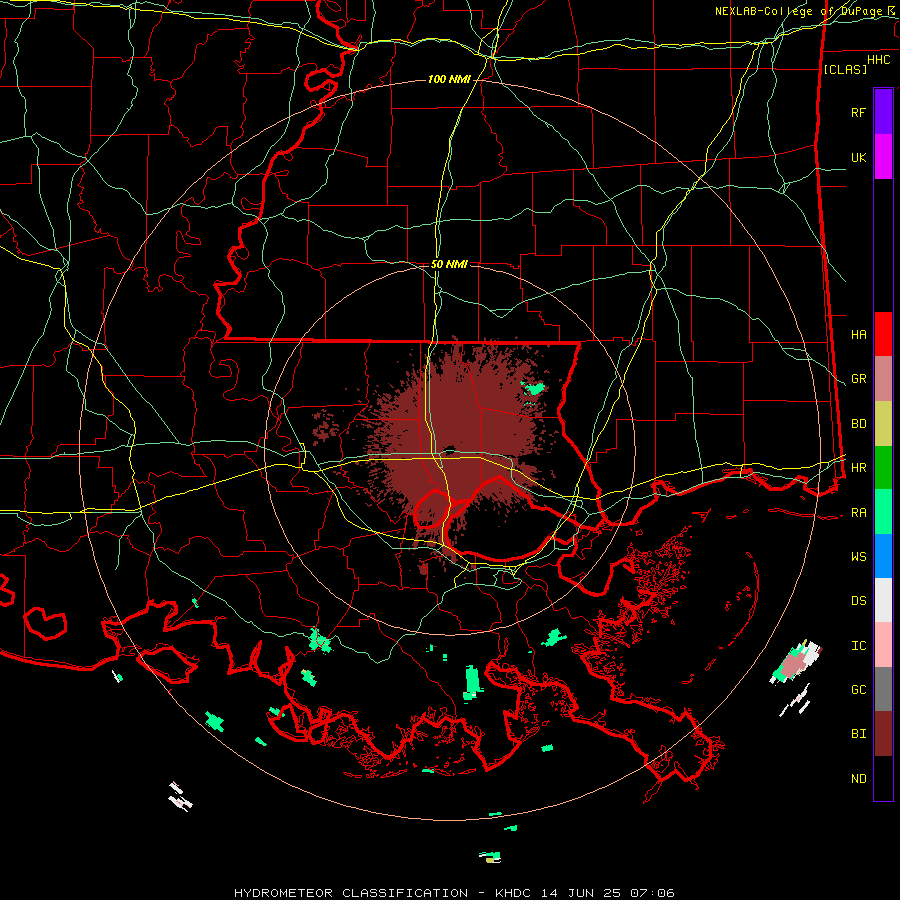
Task: Select the blue WS wet snow swatch
Action: [883, 556]
